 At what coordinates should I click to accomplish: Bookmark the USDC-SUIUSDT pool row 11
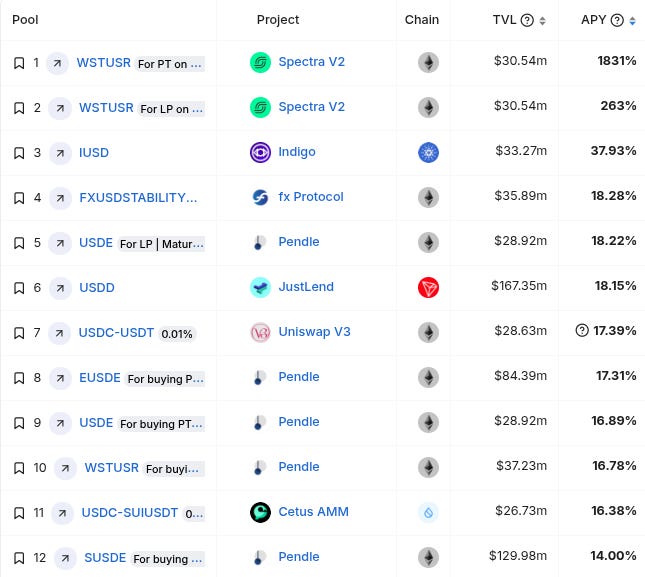coord(19,513)
